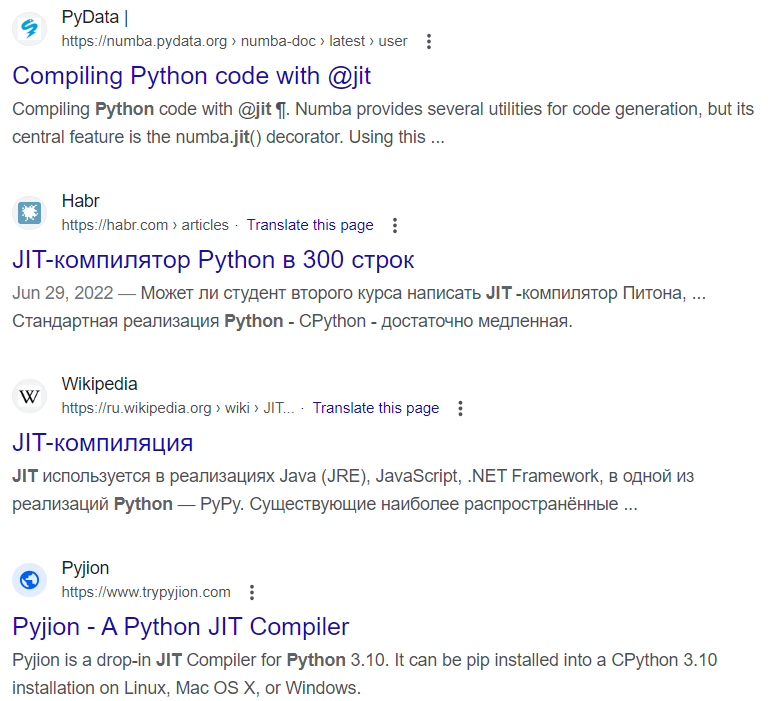
Task: Click Translate this page for Habr result
Action: point(310,225)
